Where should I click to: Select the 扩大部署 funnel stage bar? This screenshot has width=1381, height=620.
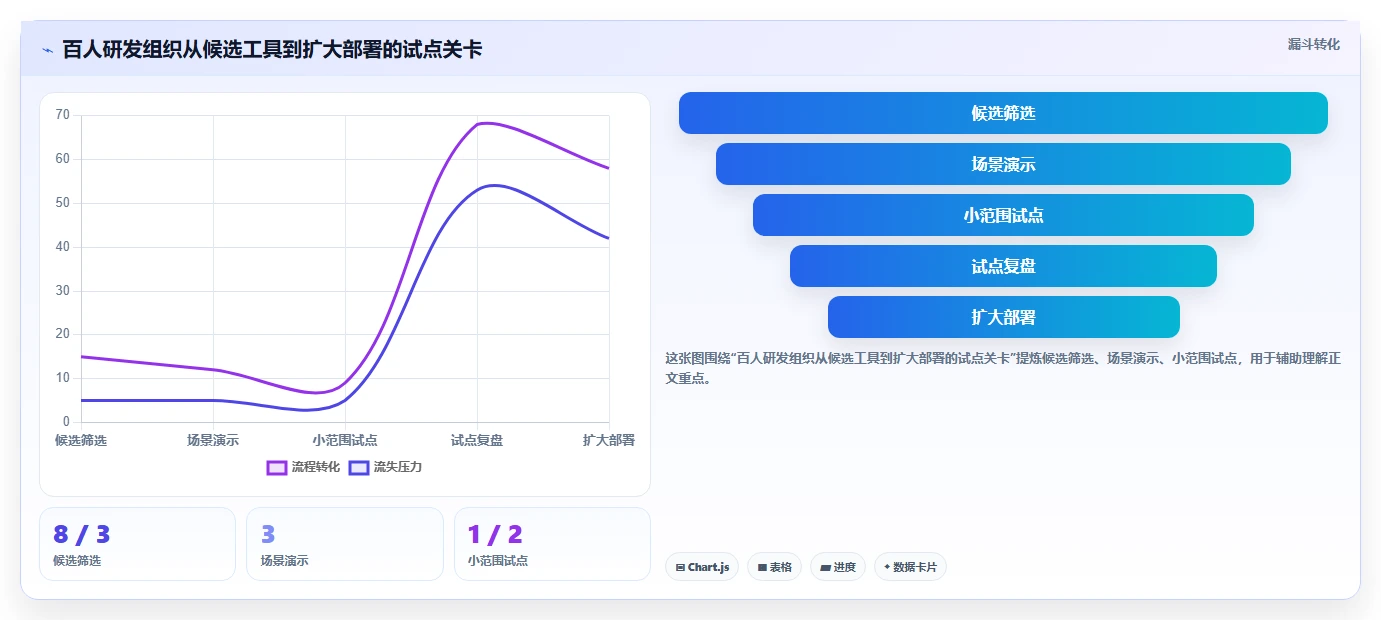tap(1003, 317)
